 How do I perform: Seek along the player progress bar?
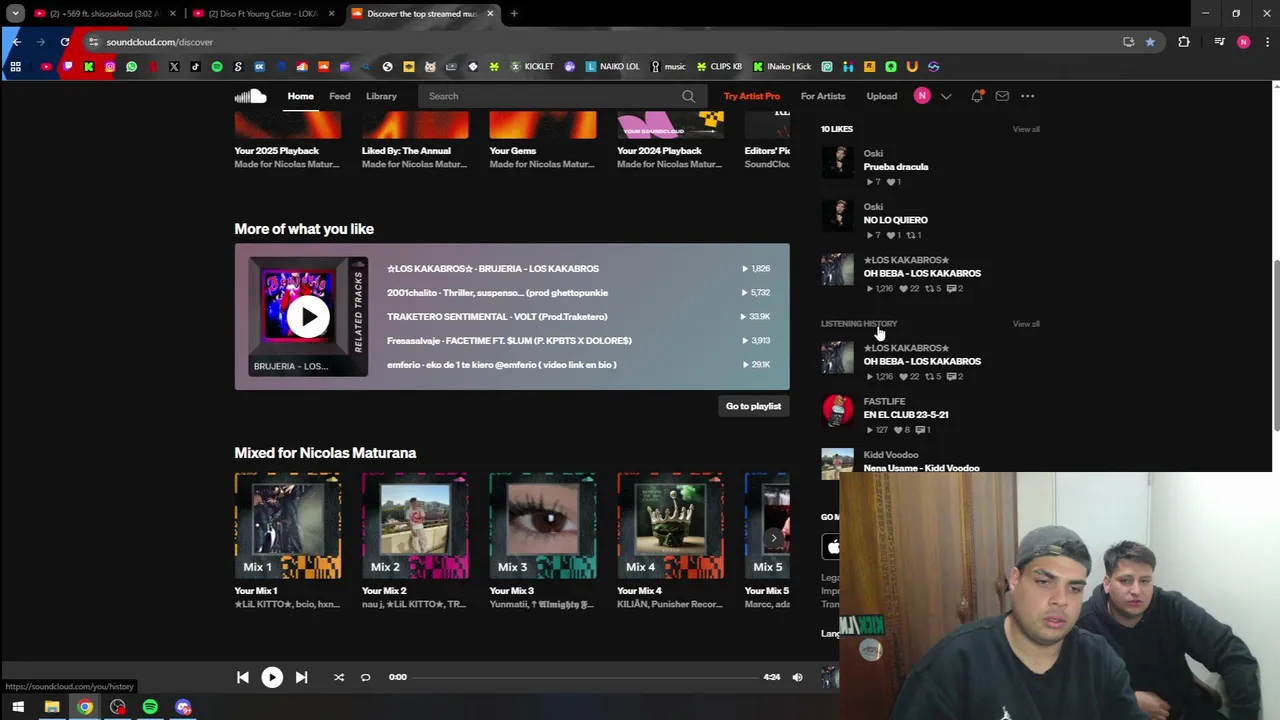click(585, 677)
